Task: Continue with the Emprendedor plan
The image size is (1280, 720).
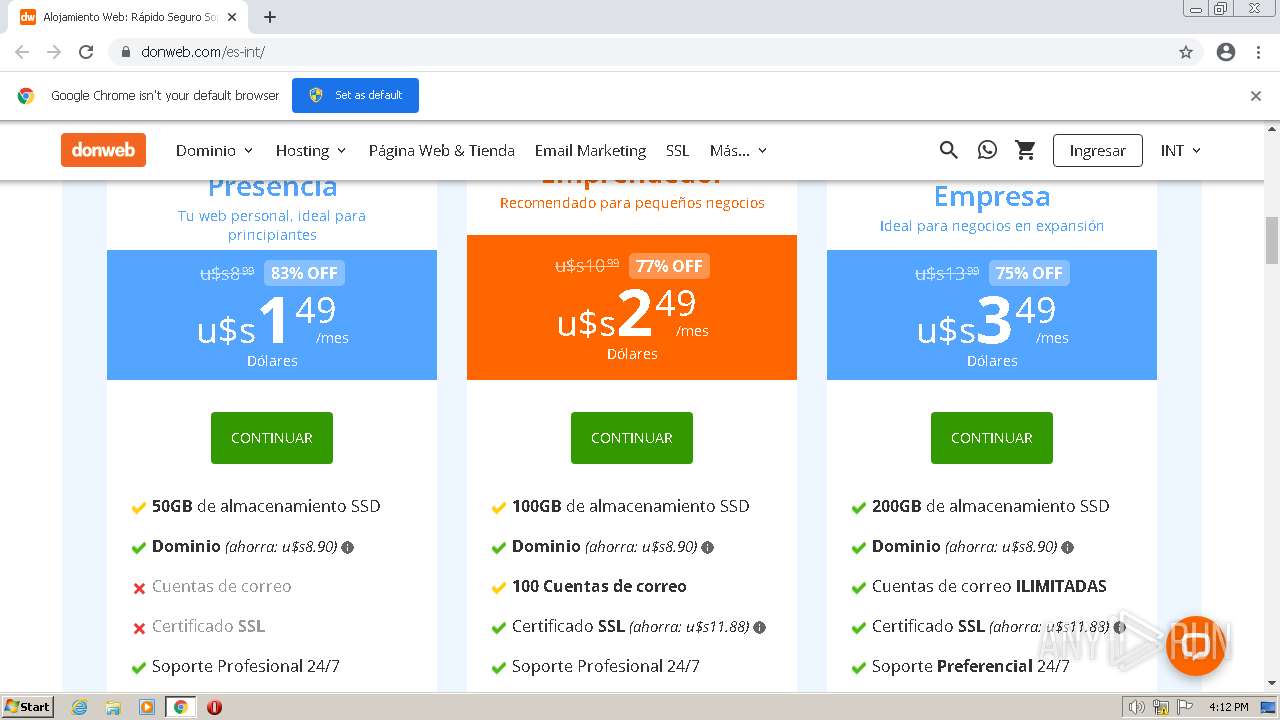Action: pos(632,438)
